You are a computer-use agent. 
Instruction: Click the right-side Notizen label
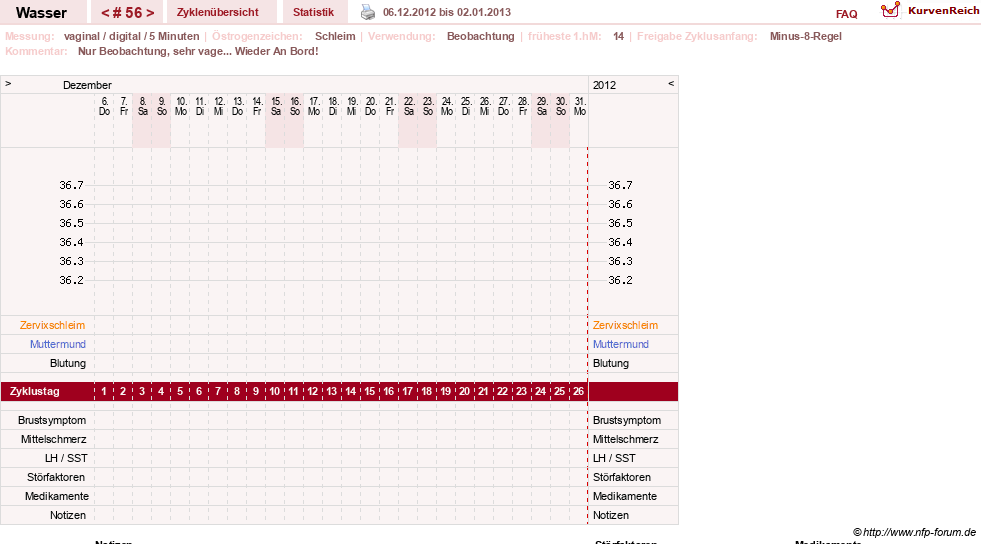pyautogui.click(x=611, y=515)
